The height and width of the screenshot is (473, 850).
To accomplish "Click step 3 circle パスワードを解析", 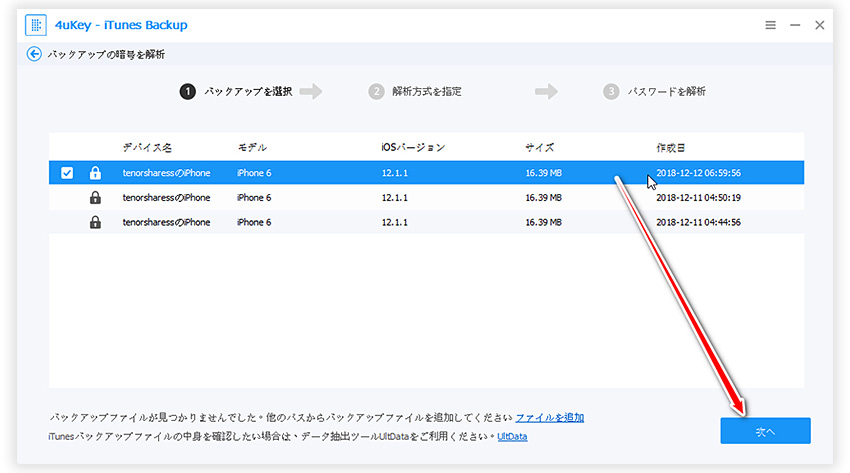I will point(611,92).
